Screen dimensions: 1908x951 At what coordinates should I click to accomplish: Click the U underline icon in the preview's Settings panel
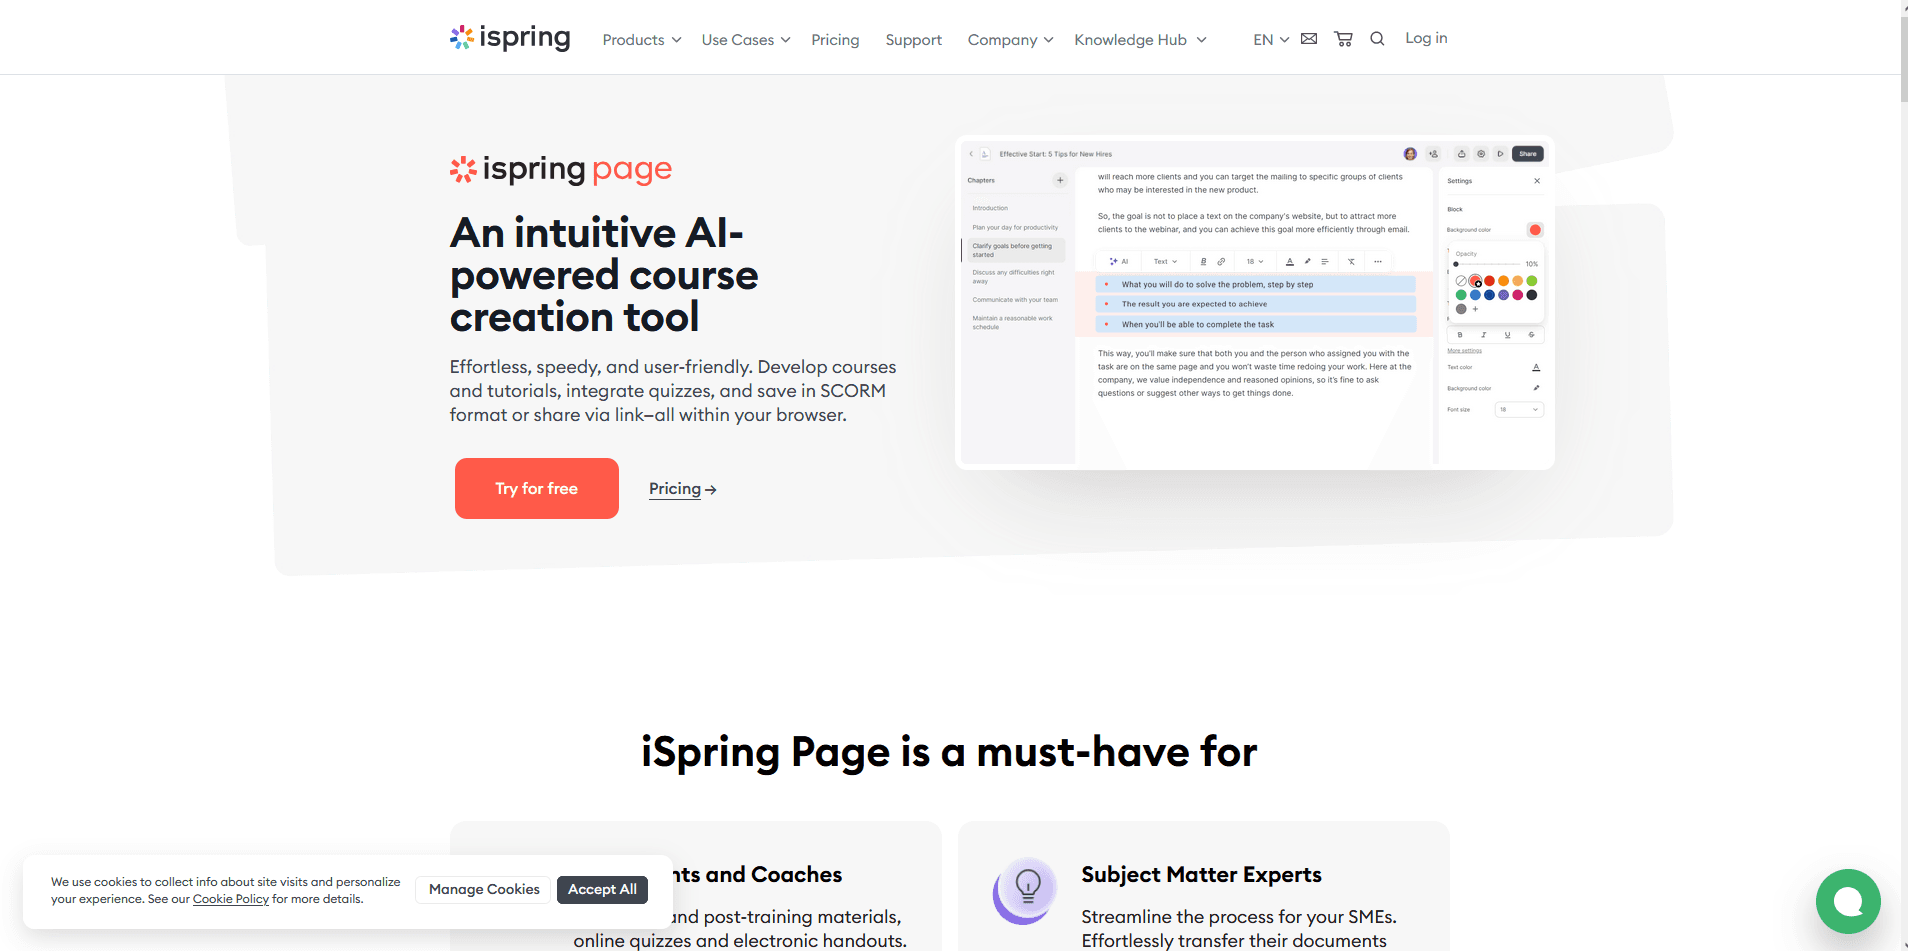click(x=1507, y=335)
